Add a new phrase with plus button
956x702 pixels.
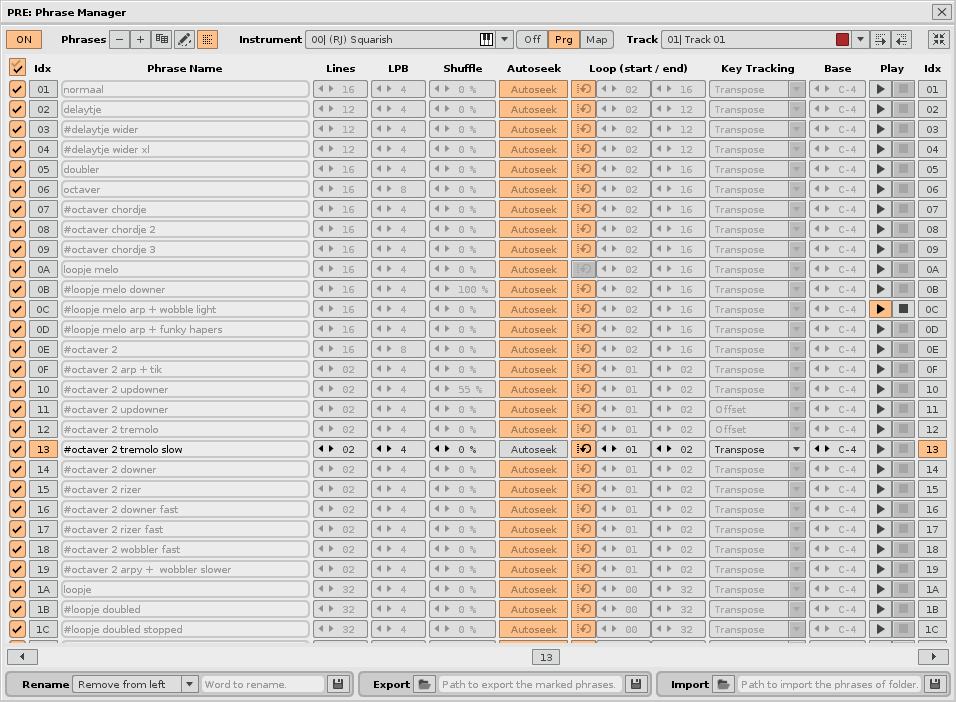coord(140,40)
